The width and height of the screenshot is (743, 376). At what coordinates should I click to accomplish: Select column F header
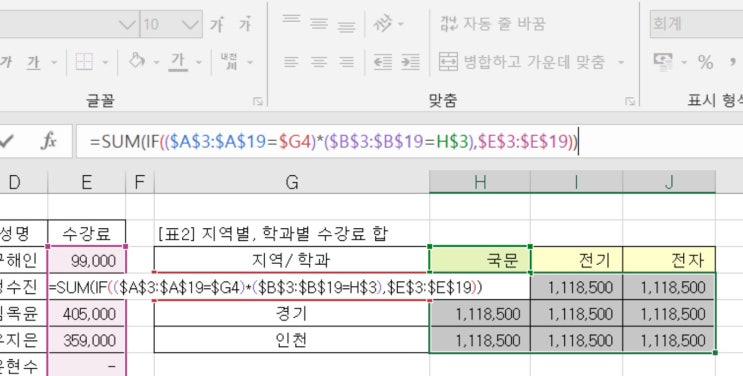tap(140, 182)
